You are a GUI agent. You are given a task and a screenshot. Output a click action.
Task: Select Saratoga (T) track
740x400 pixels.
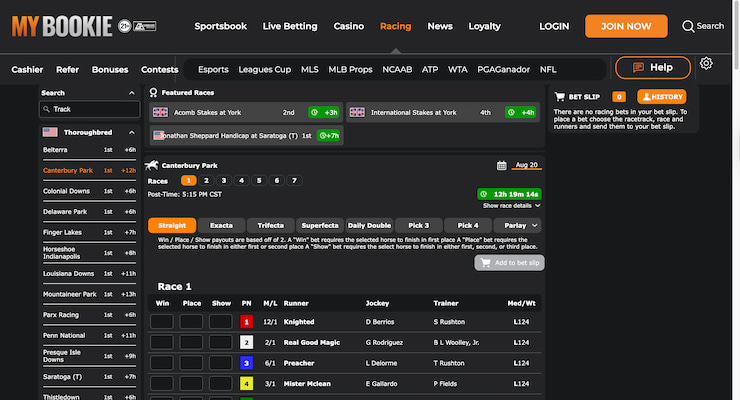[89, 377]
